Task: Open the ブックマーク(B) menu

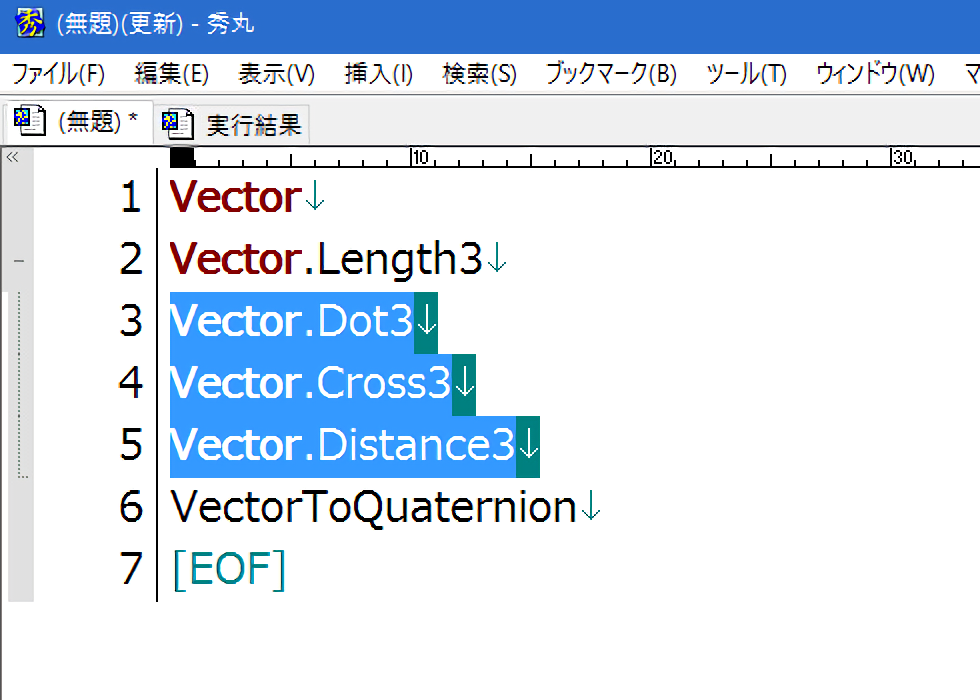Action: click(610, 74)
